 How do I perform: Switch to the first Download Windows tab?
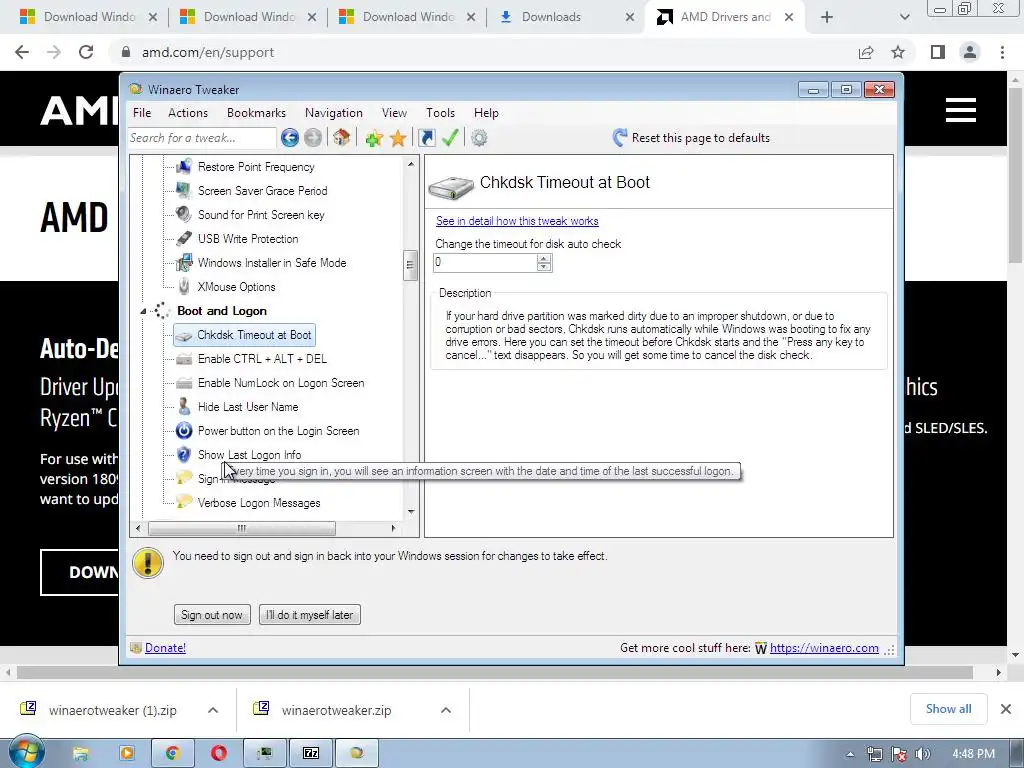[x=89, y=17]
